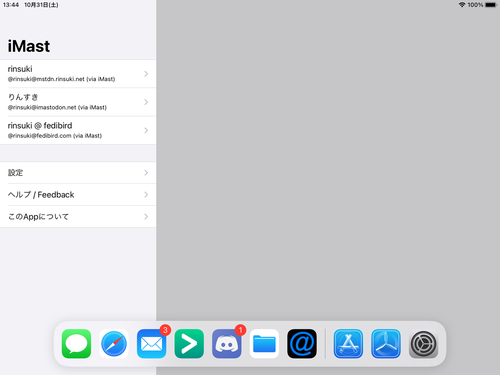Expand chevron on rinsuki mstdn row
Viewport: 500px width, 375px height.
[x=146, y=74]
